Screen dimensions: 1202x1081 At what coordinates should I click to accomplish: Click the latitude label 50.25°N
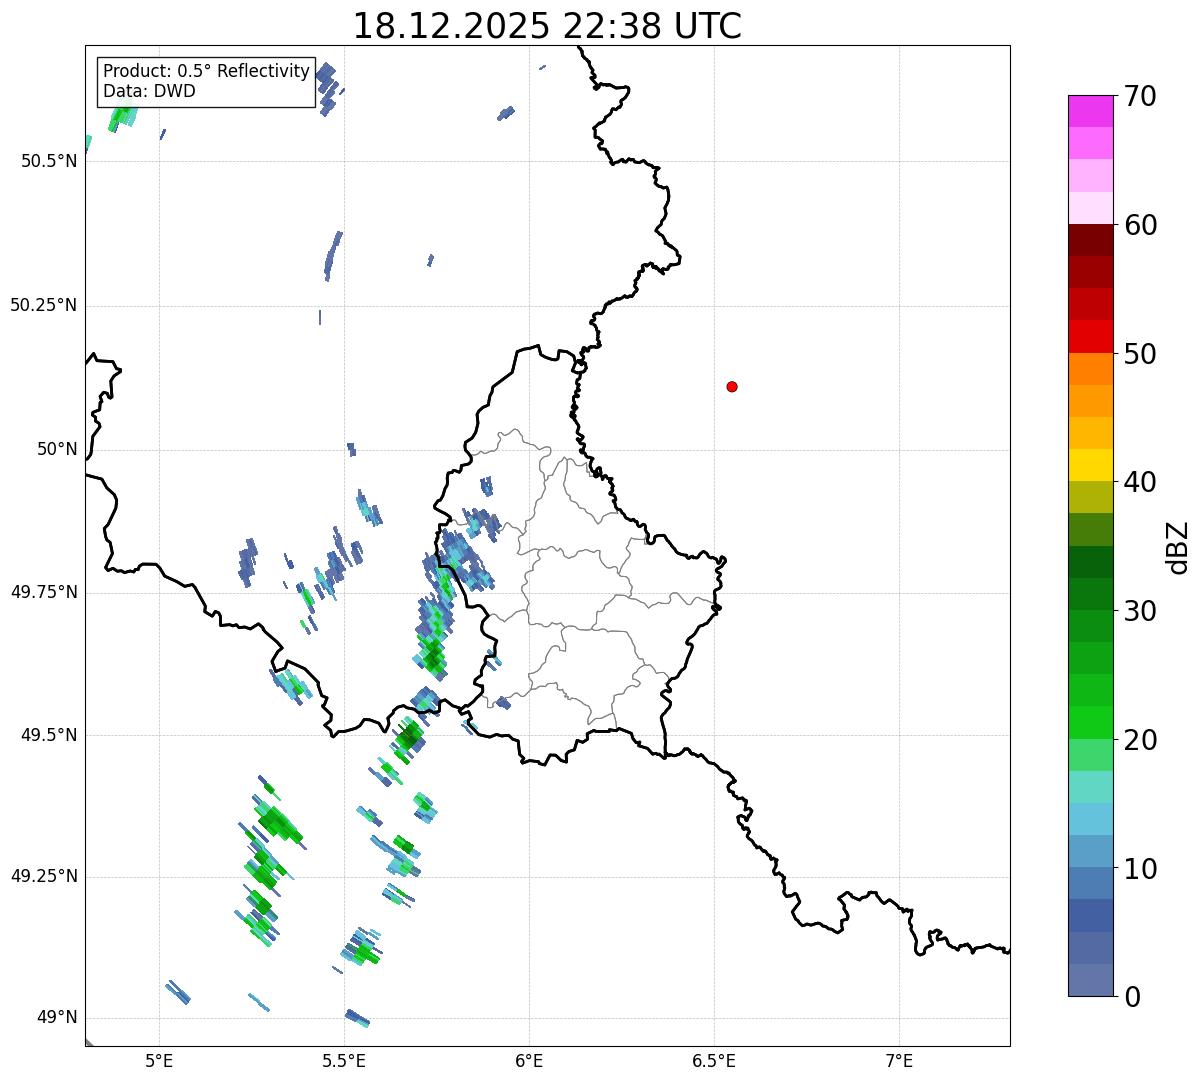(44, 305)
